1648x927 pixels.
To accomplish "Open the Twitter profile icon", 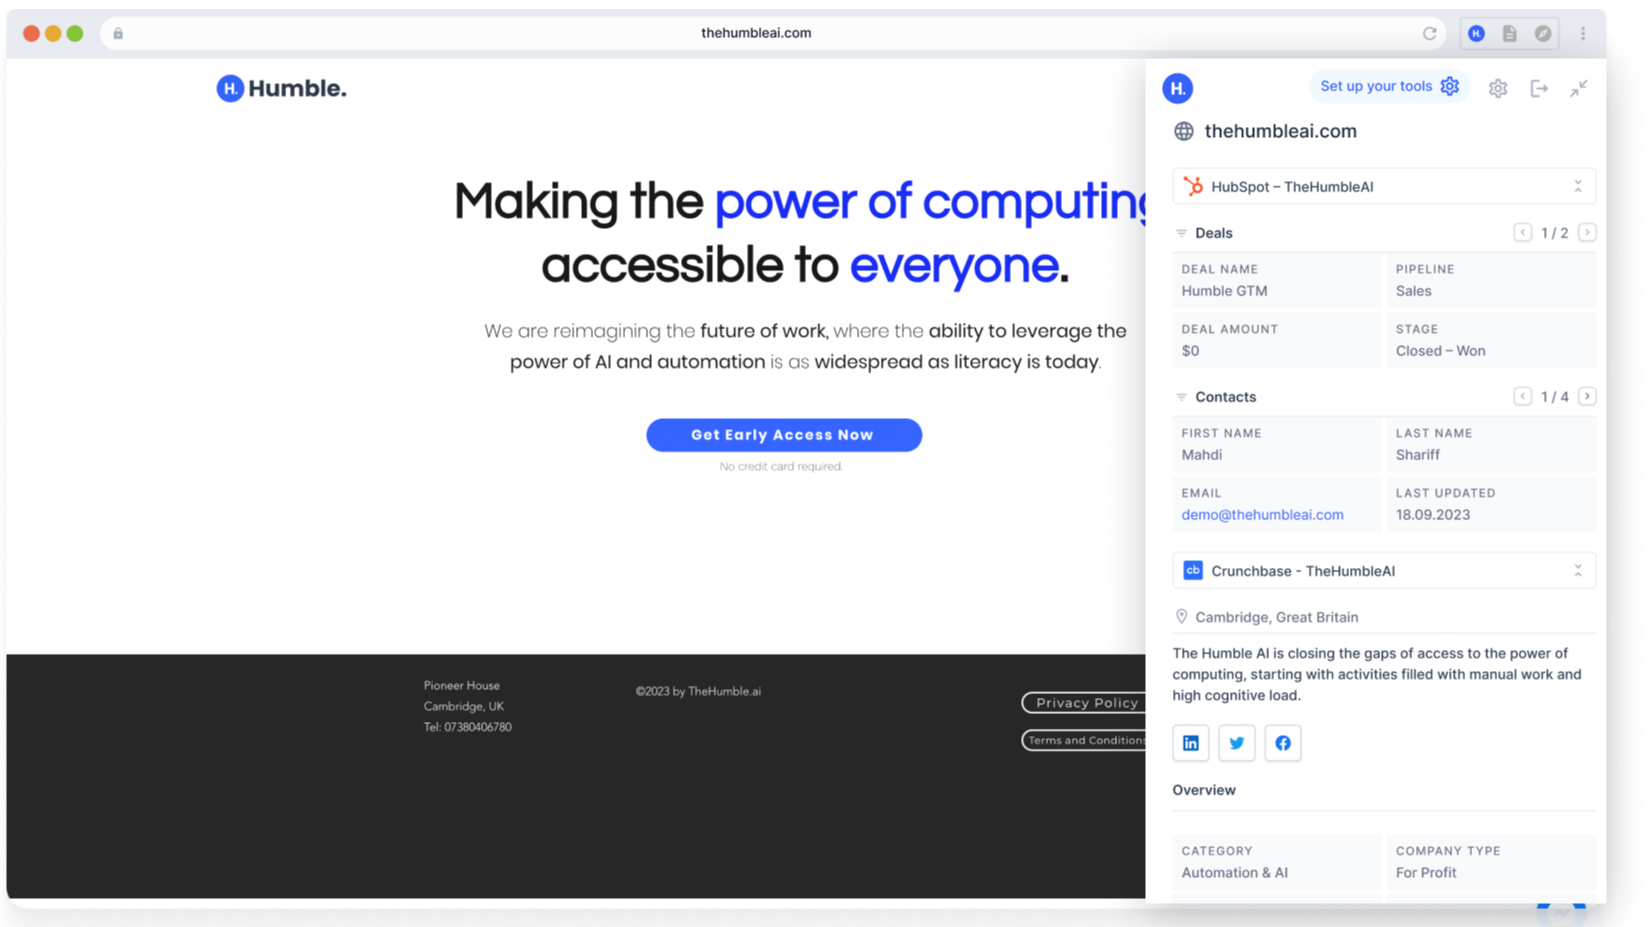I will [x=1236, y=743].
